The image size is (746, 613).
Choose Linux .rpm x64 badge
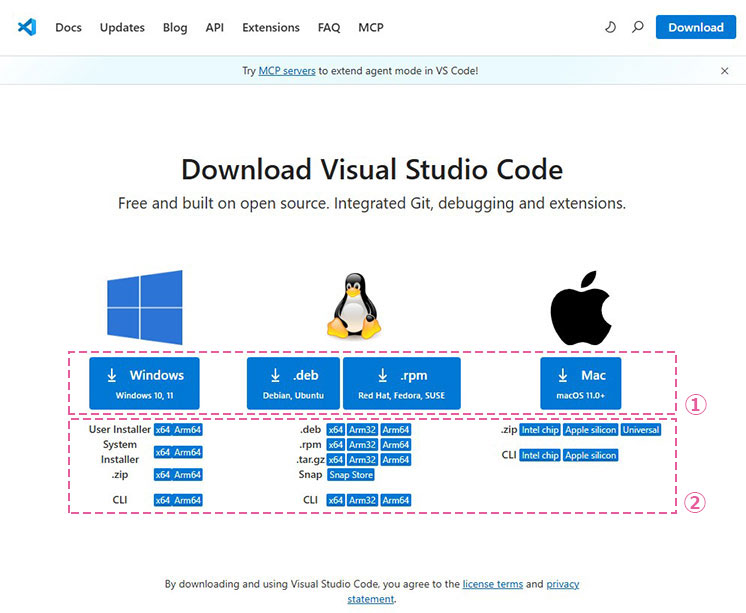pyautogui.click(x=335, y=445)
